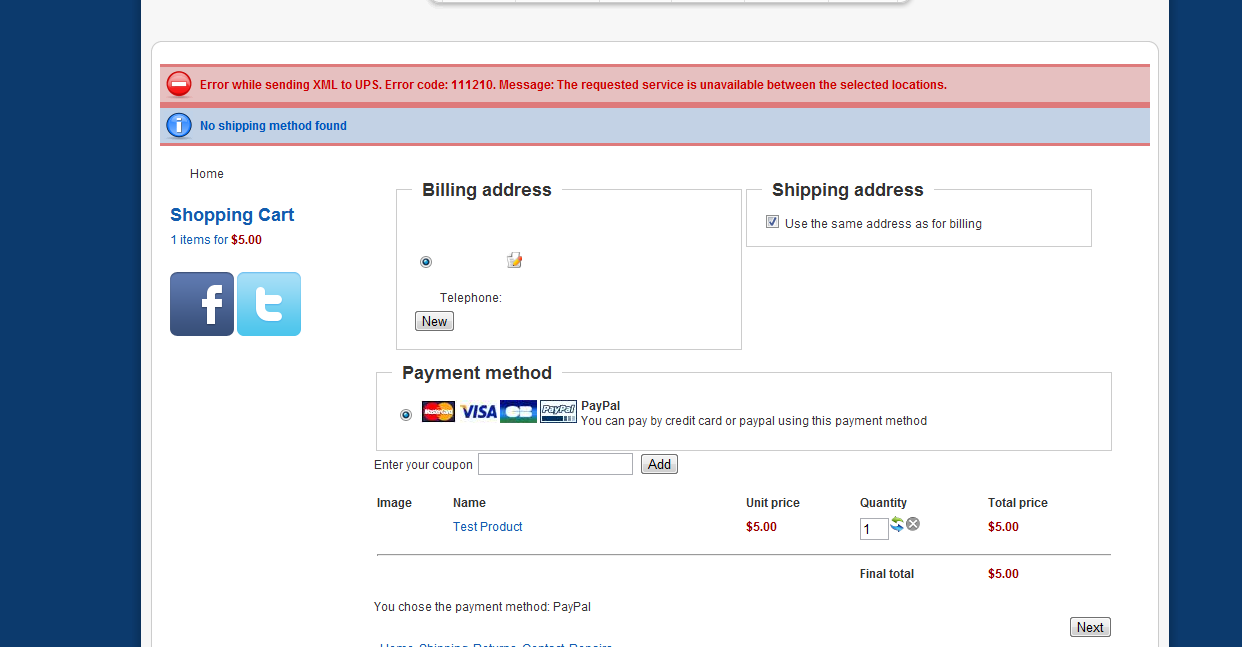The image size is (1242, 647).
Task: Open the Facebook social icon
Action: tap(202, 304)
